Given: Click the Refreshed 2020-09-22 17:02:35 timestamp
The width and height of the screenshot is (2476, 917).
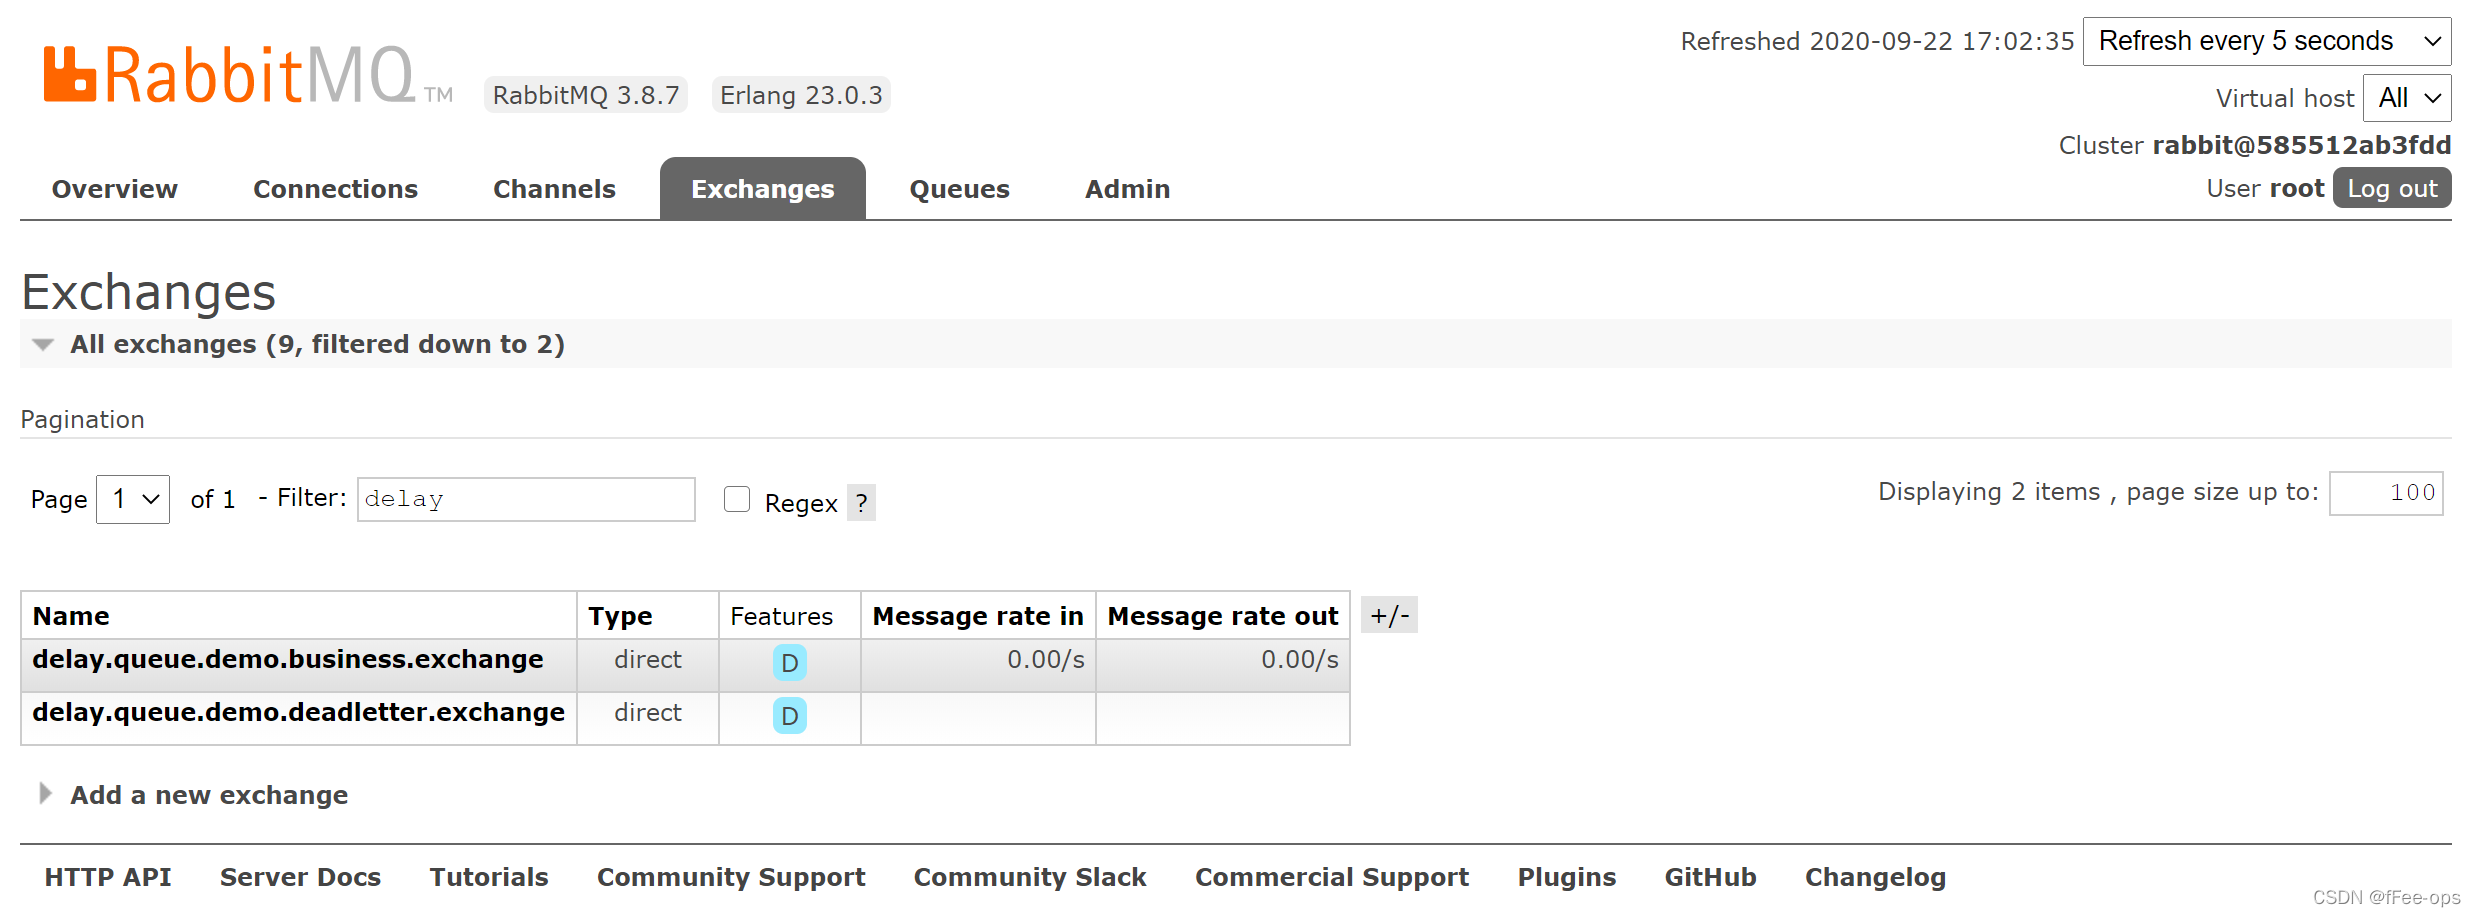Looking at the screenshot, I should pyautogui.click(x=1877, y=41).
